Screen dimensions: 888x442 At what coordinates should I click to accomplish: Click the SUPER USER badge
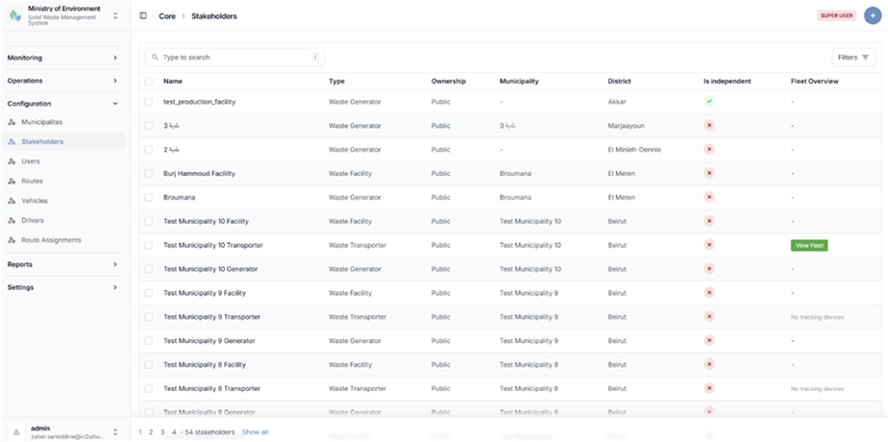pyautogui.click(x=837, y=16)
